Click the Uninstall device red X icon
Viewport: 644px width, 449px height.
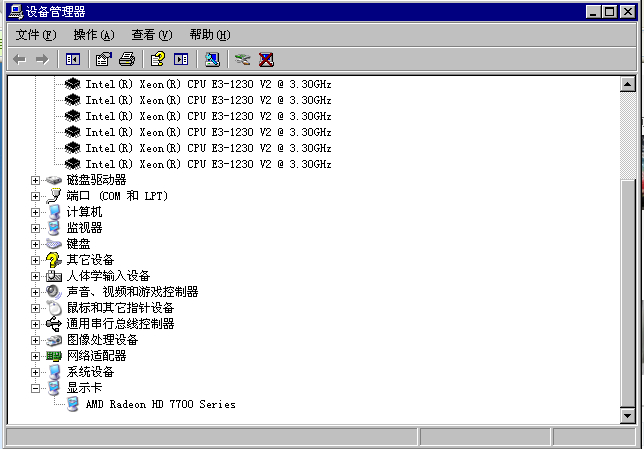point(266,60)
